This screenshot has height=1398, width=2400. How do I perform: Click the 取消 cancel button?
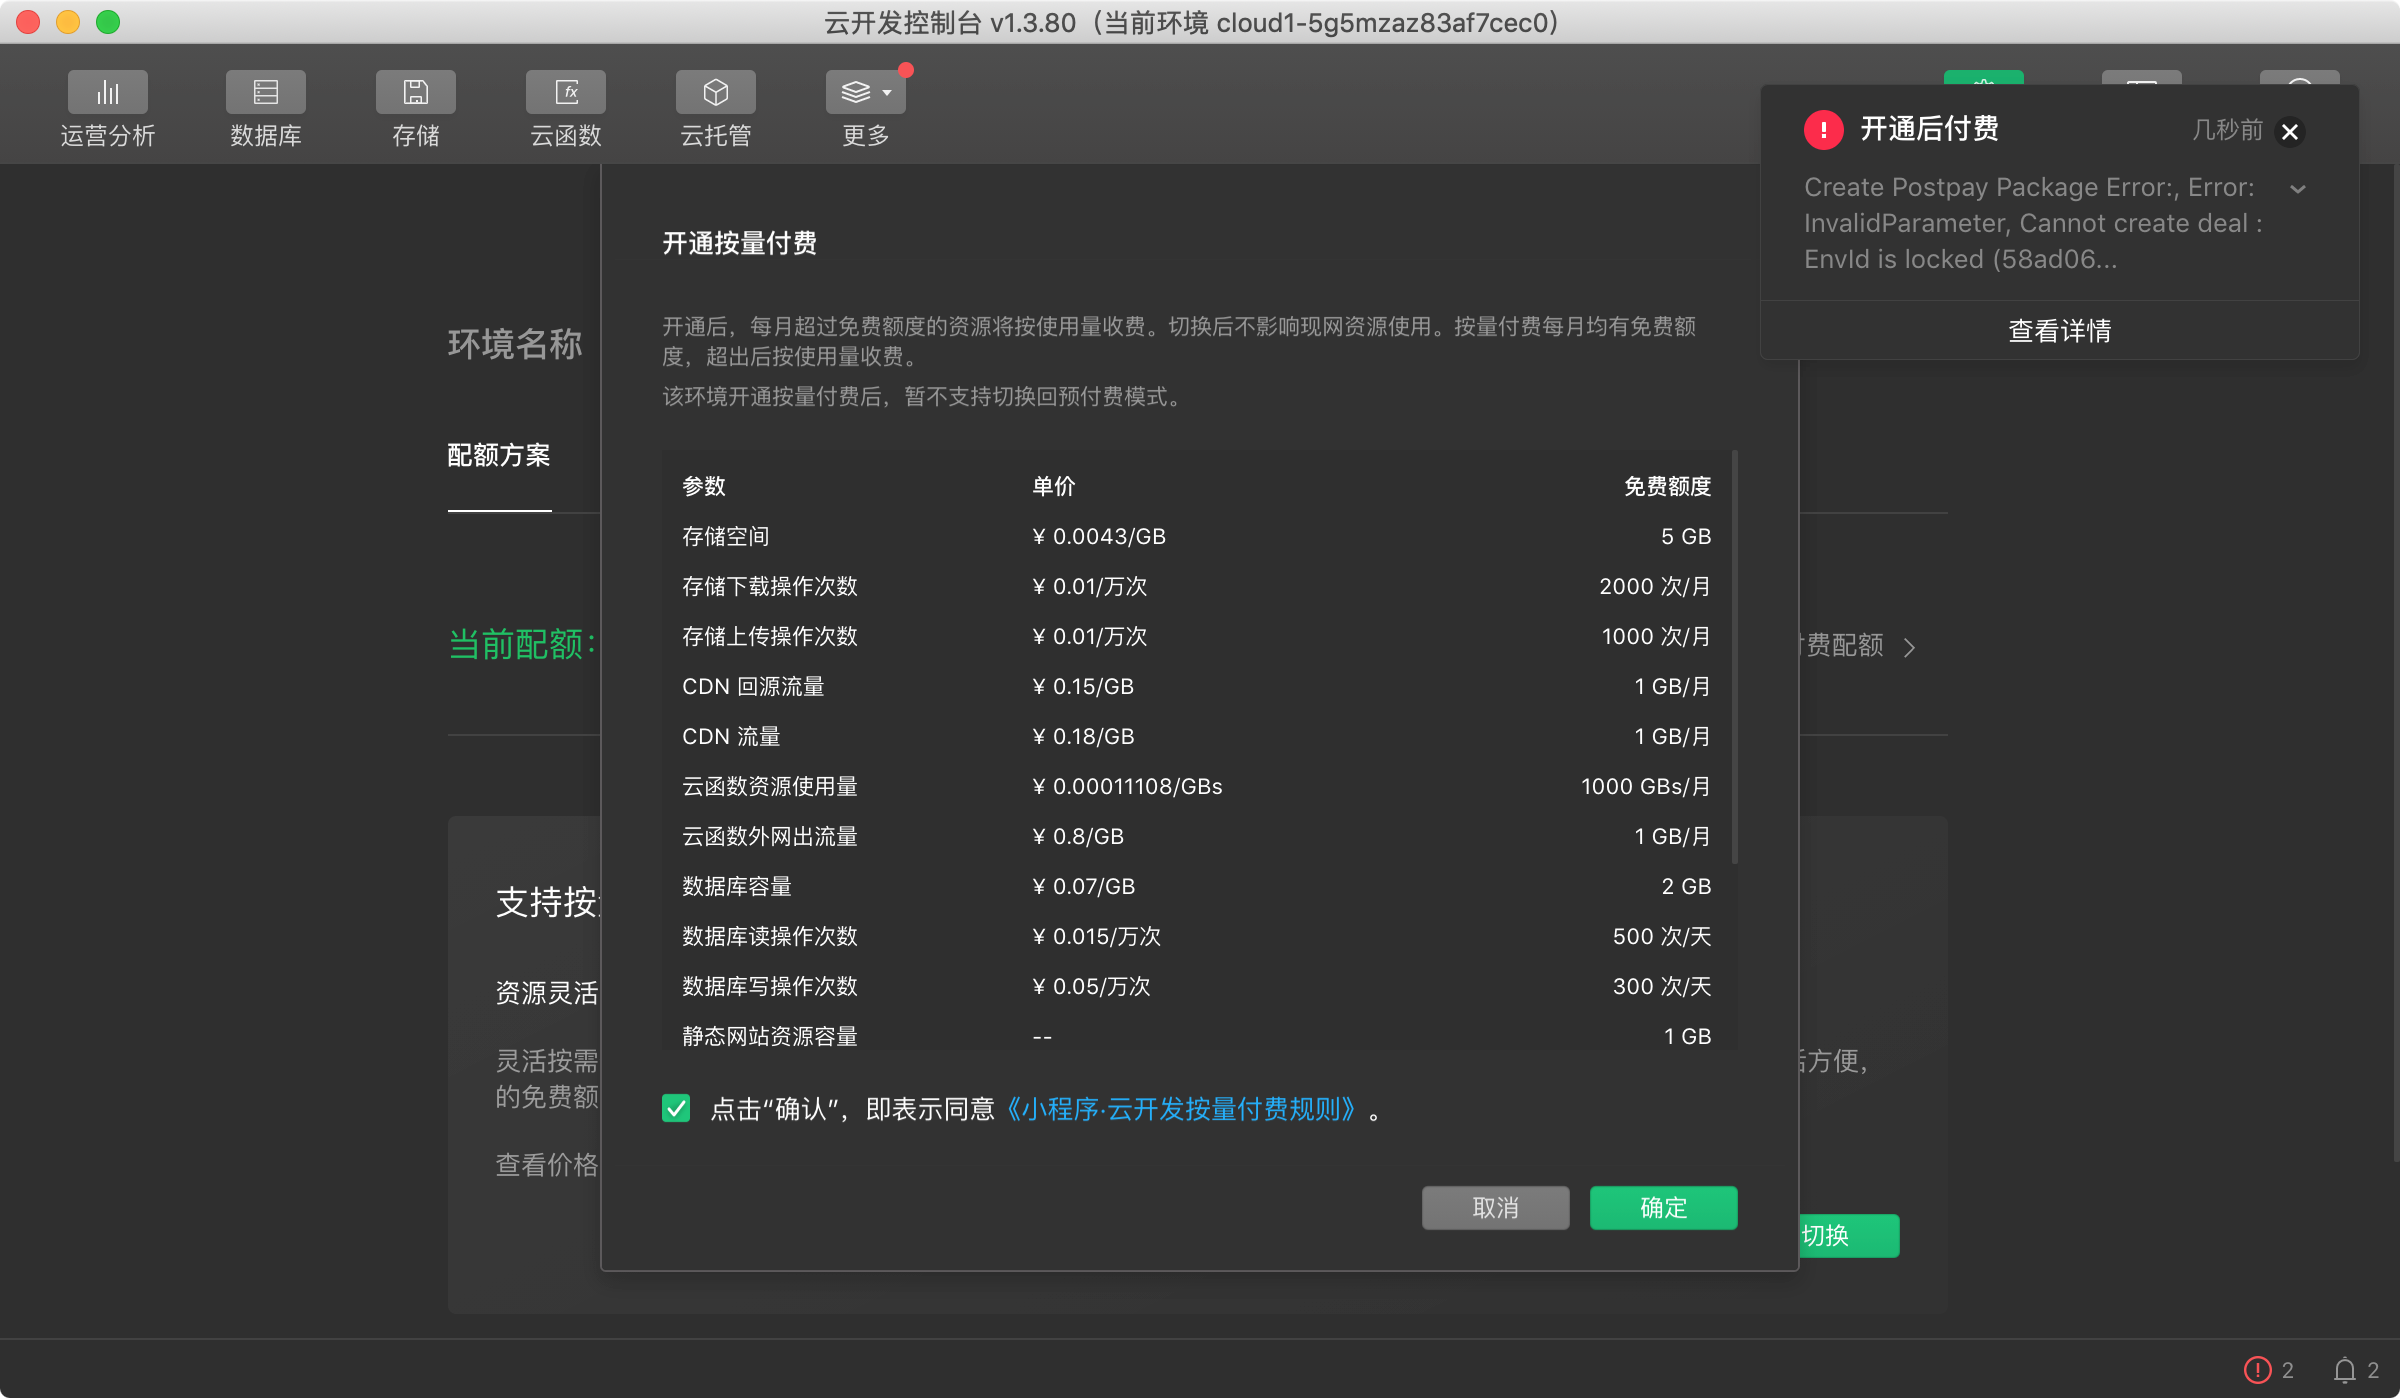1495,1208
